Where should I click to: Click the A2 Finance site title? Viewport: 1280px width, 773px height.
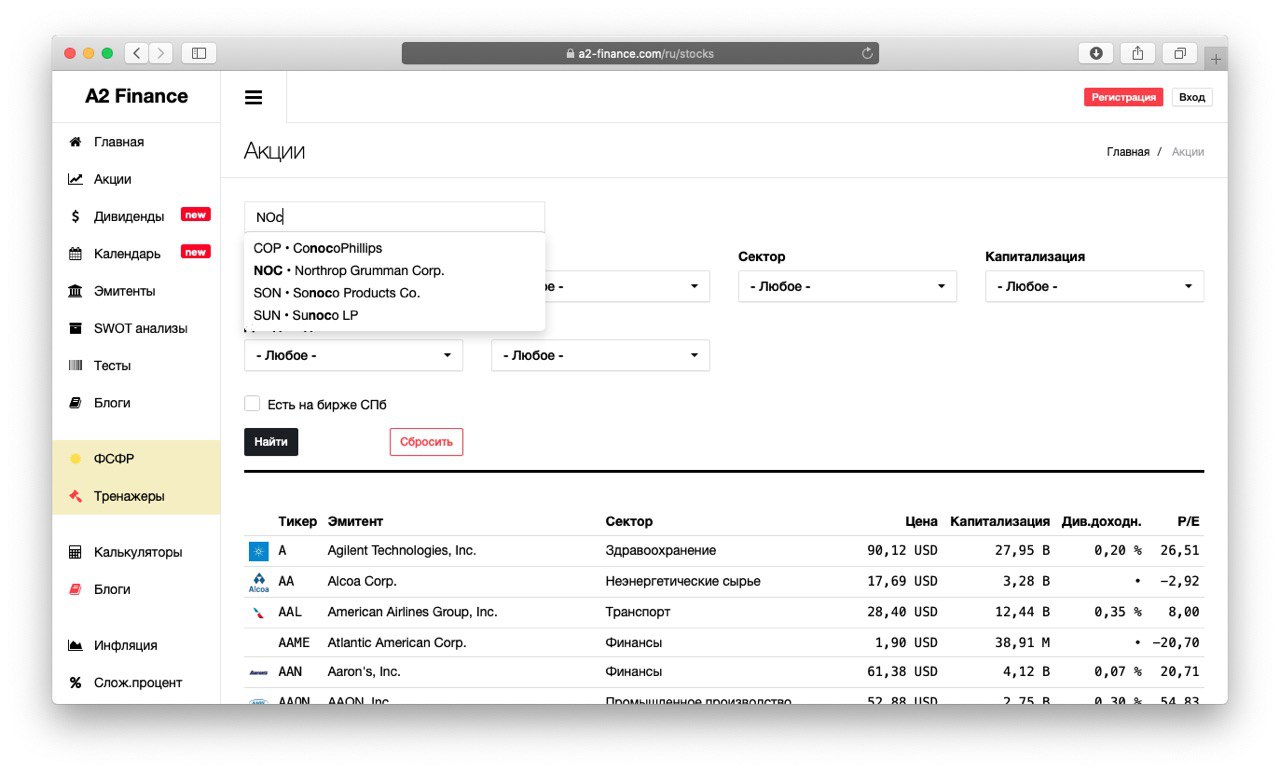coord(136,96)
